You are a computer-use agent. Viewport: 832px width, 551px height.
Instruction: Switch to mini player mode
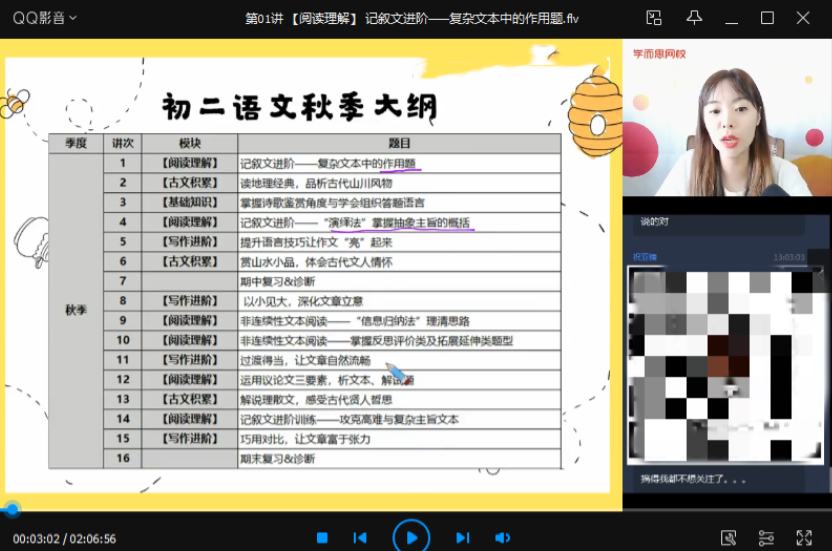coord(654,17)
